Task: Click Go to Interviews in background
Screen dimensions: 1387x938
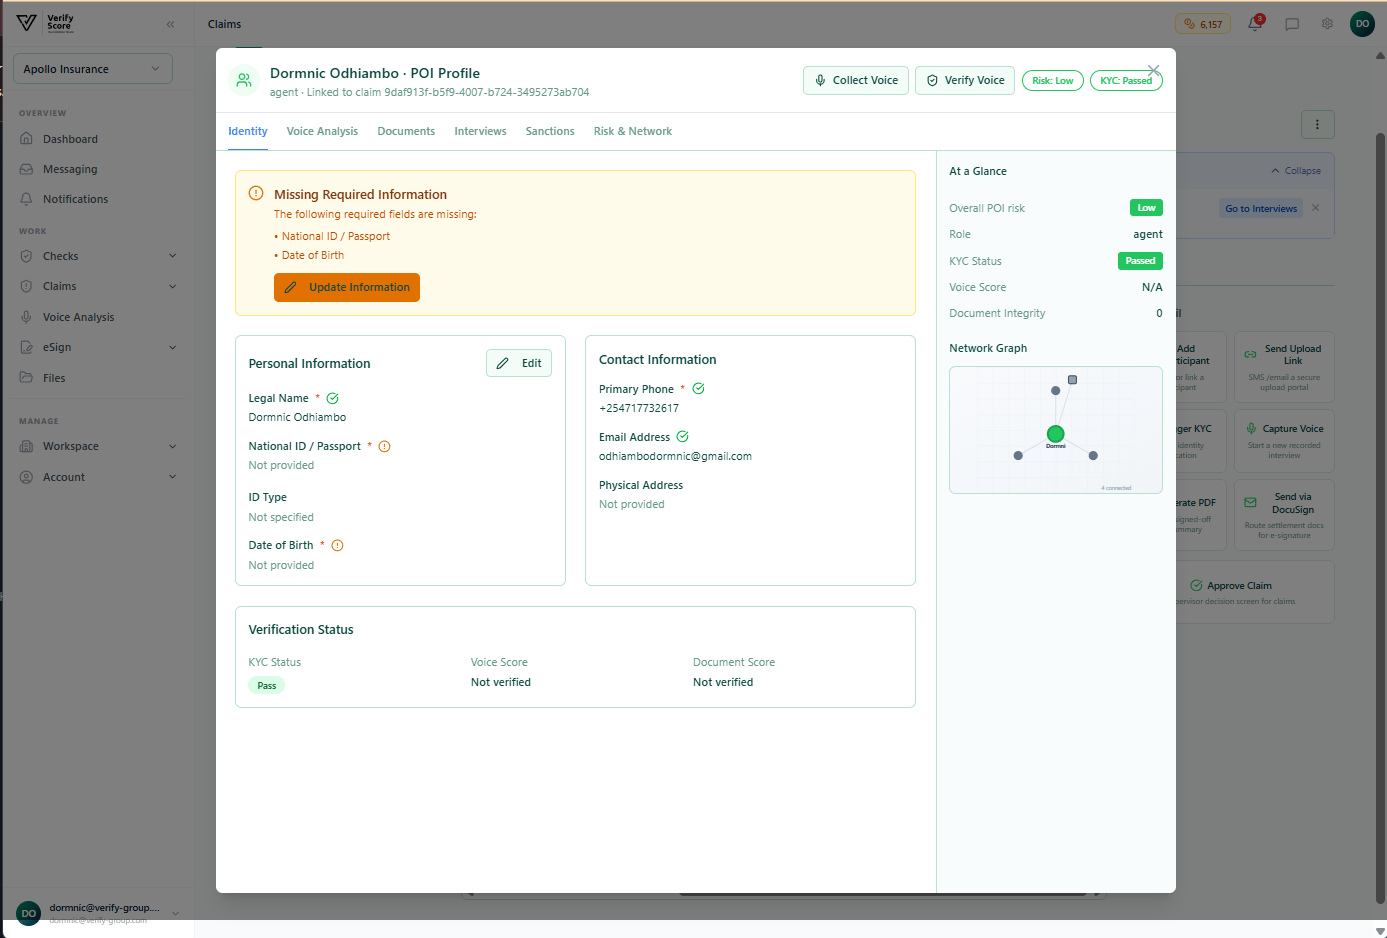Action: click(x=1261, y=208)
